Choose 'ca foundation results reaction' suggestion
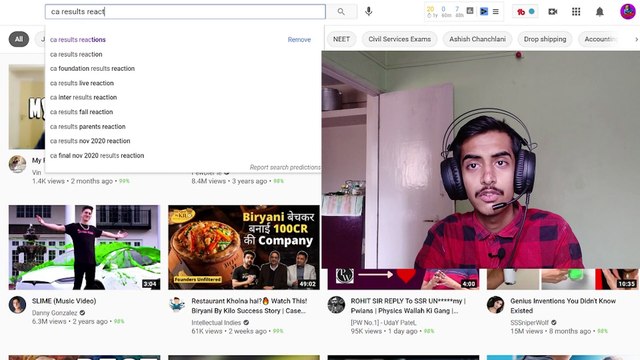Viewport: 640px width, 360px height. coord(92,69)
